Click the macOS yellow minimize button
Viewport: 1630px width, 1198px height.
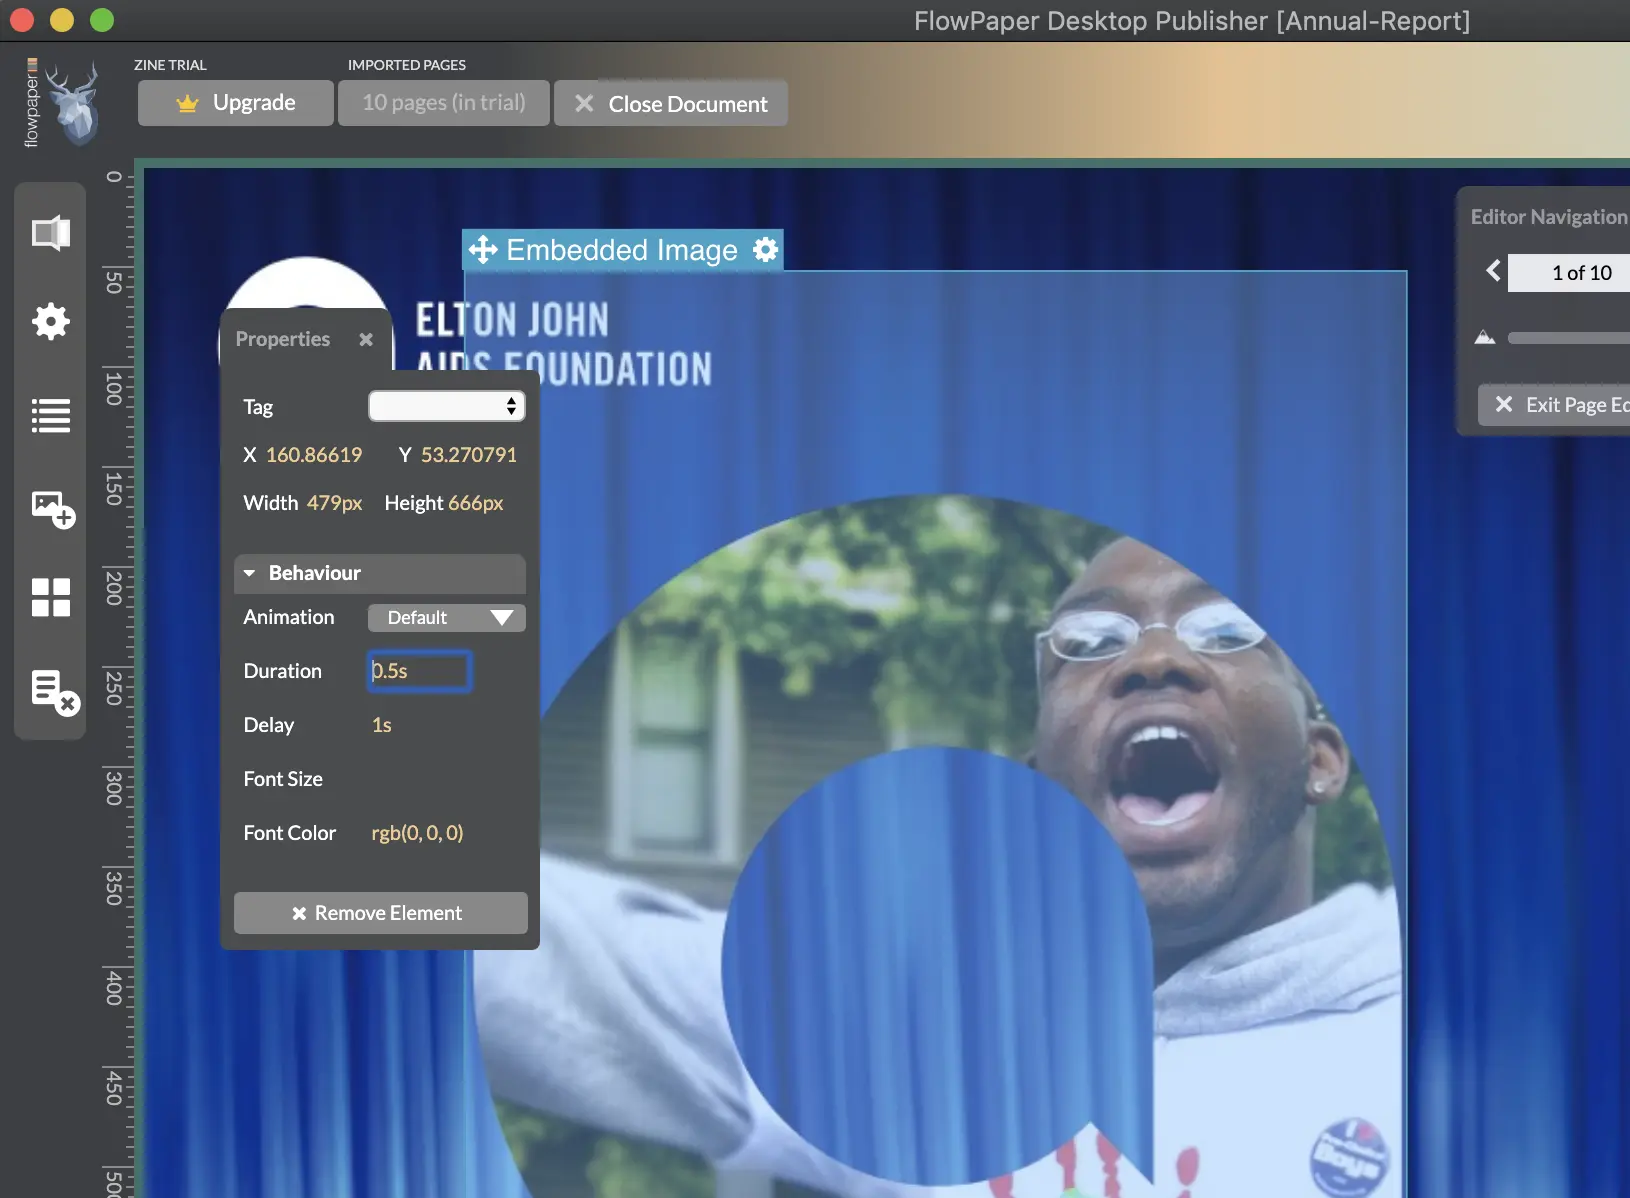tap(62, 20)
